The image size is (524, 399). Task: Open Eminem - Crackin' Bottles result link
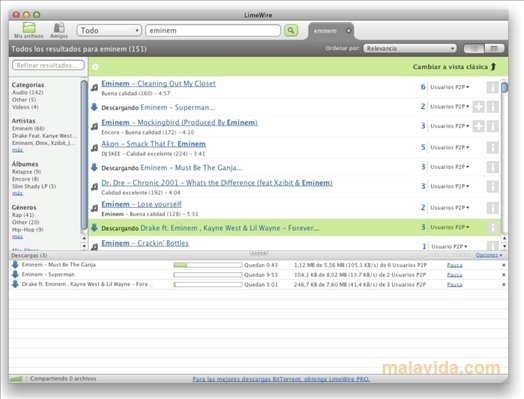(x=145, y=243)
